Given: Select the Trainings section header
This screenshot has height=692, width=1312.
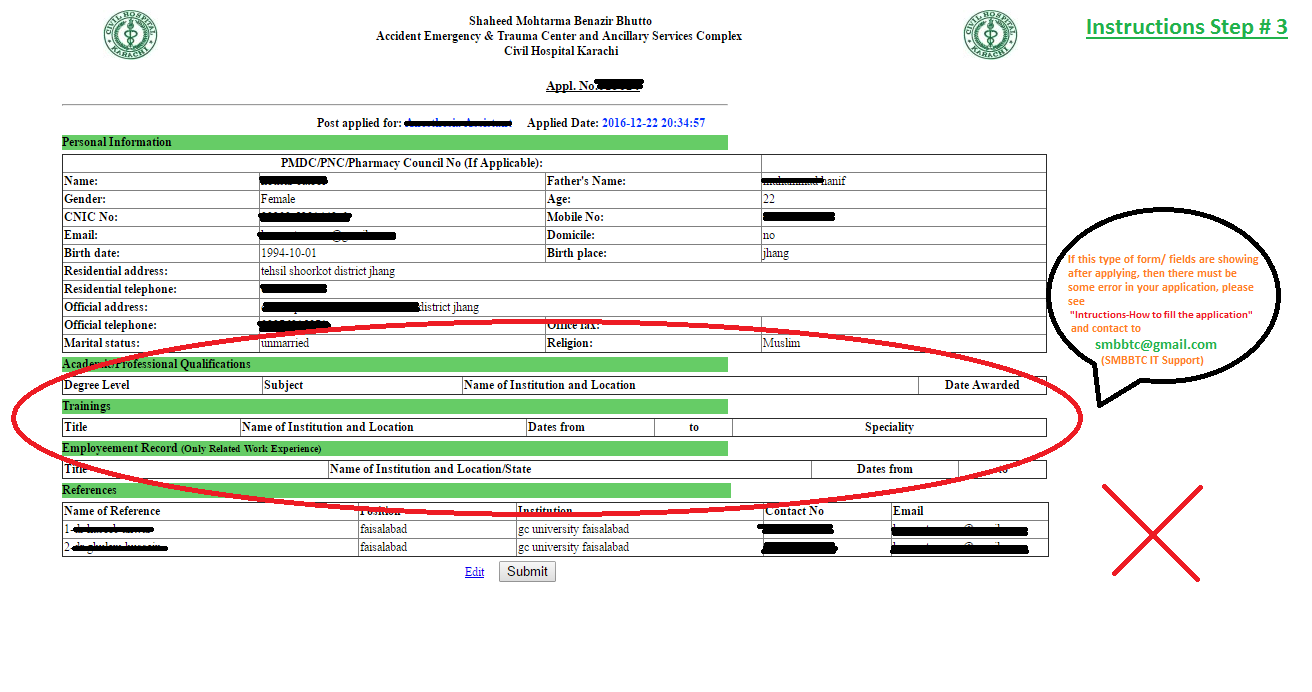Looking at the screenshot, I should click(x=87, y=406).
